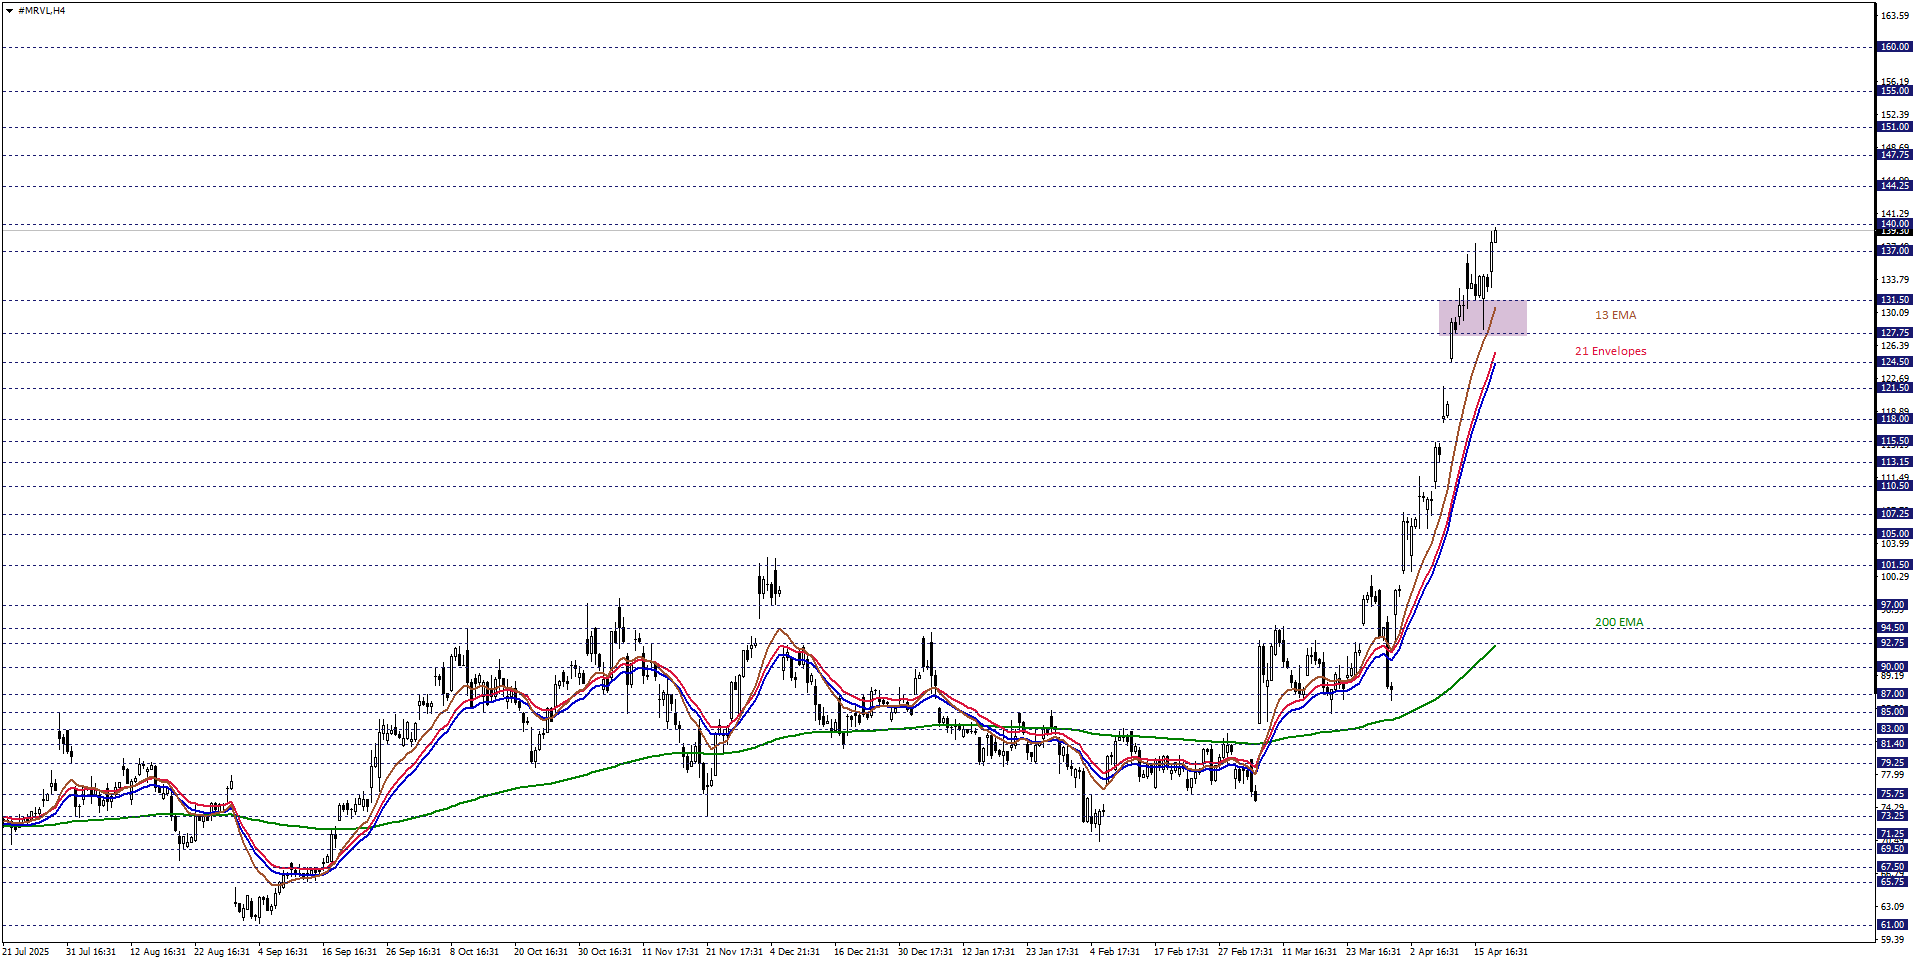This screenshot has width=1916, height=963.
Task: Click the 8 Oct 16:31 time label
Action: 474,952
